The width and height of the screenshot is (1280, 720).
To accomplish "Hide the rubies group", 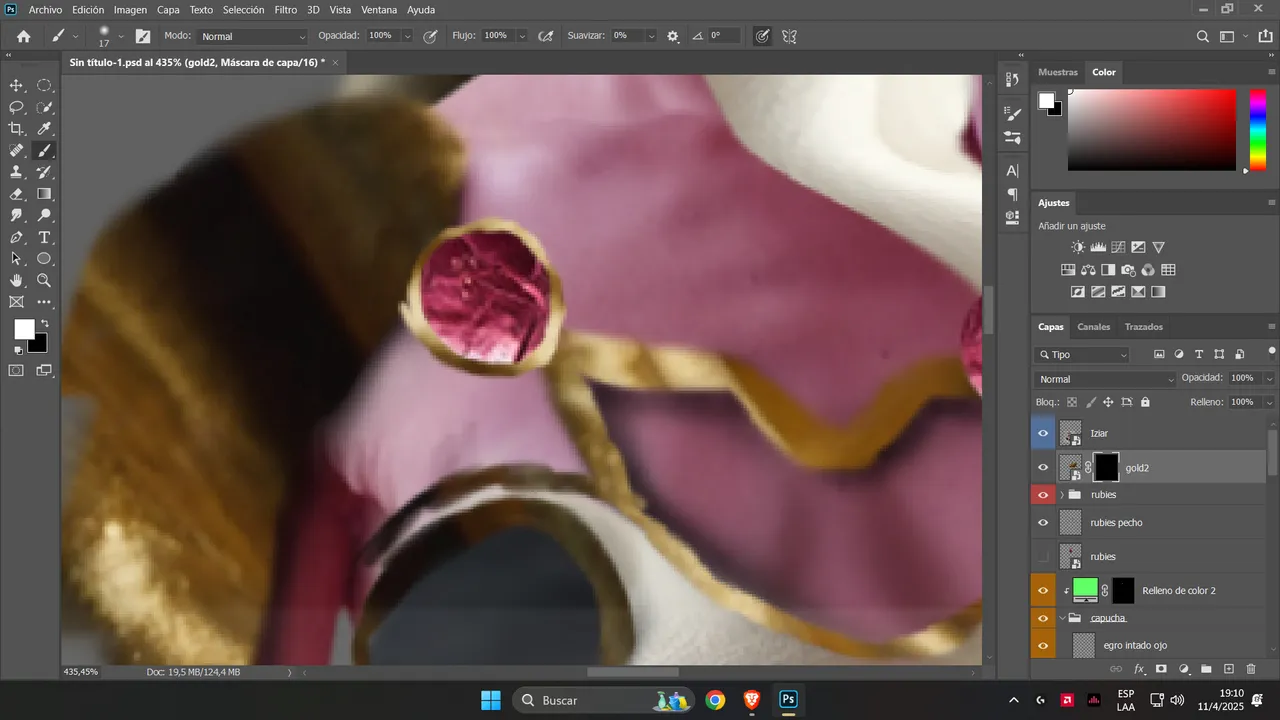I will [1043, 495].
